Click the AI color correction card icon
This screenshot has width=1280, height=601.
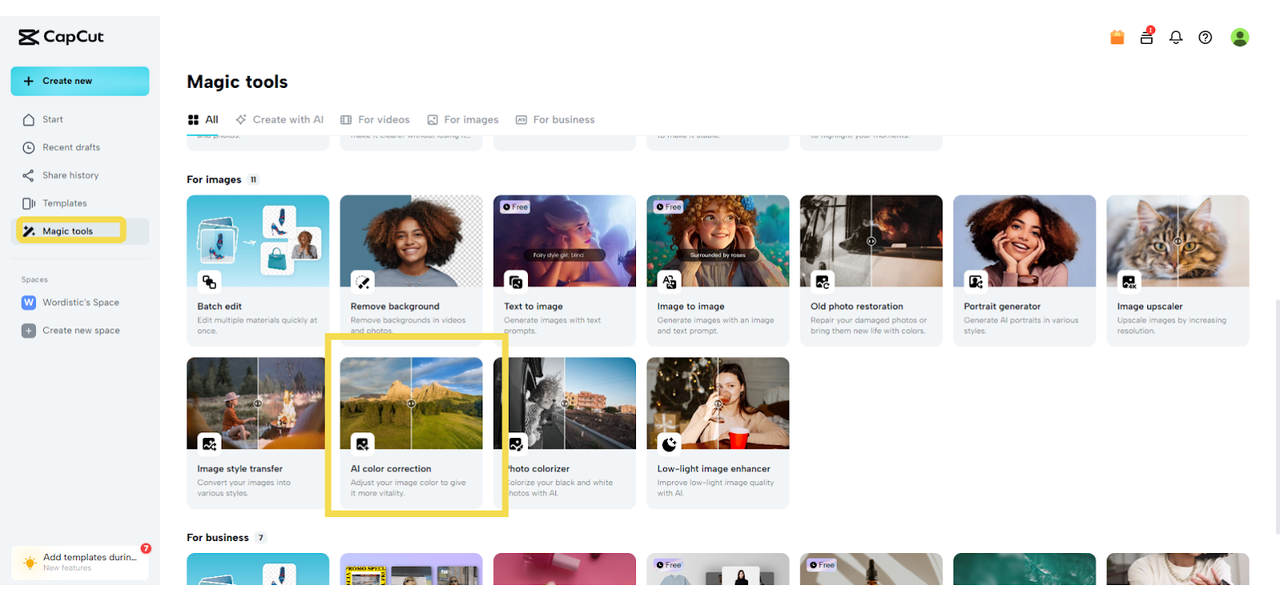[362, 443]
